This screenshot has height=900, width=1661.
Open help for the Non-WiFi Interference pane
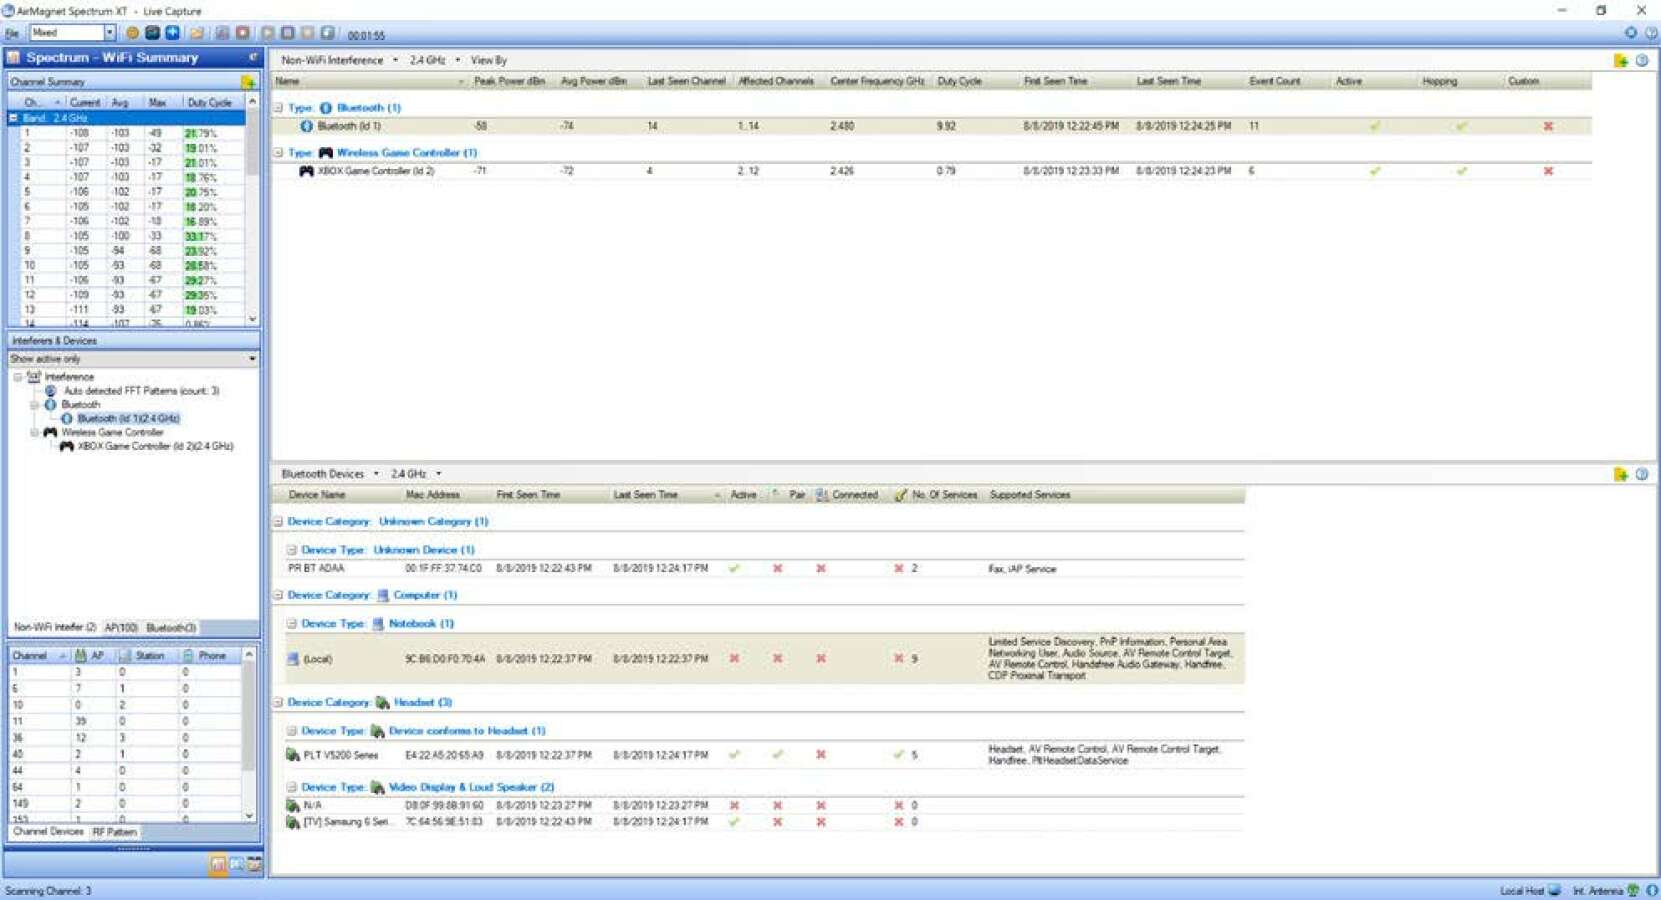click(1642, 60)
